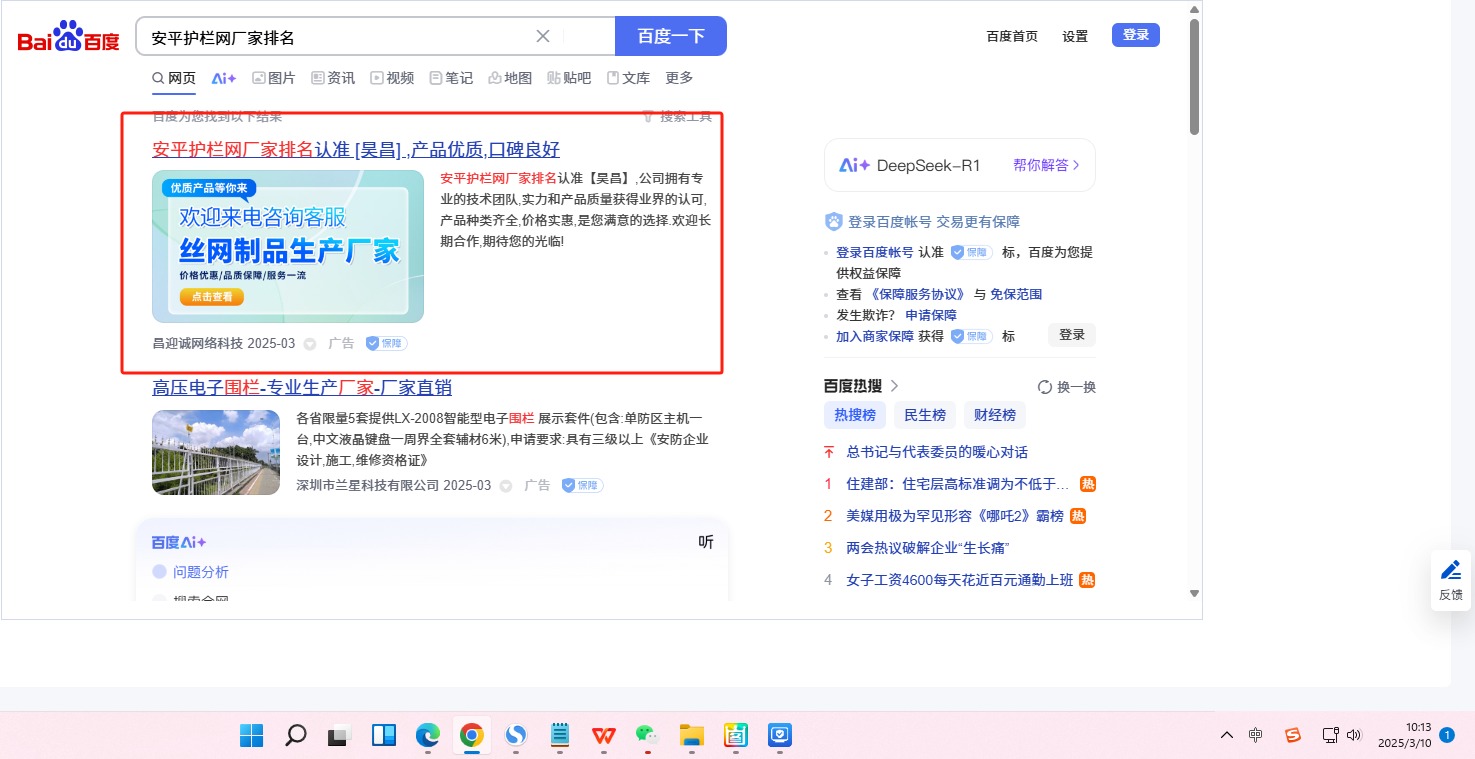Open the Ai+ search tab icon
This screenshot has height=759, width=1475.
224,78
